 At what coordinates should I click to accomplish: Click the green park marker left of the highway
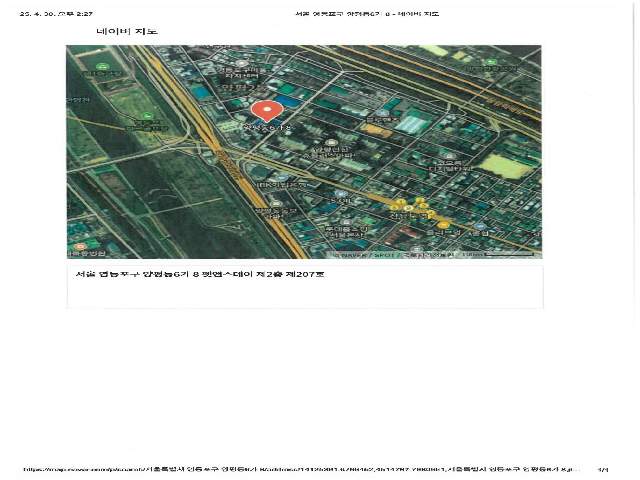click(147, 117)
